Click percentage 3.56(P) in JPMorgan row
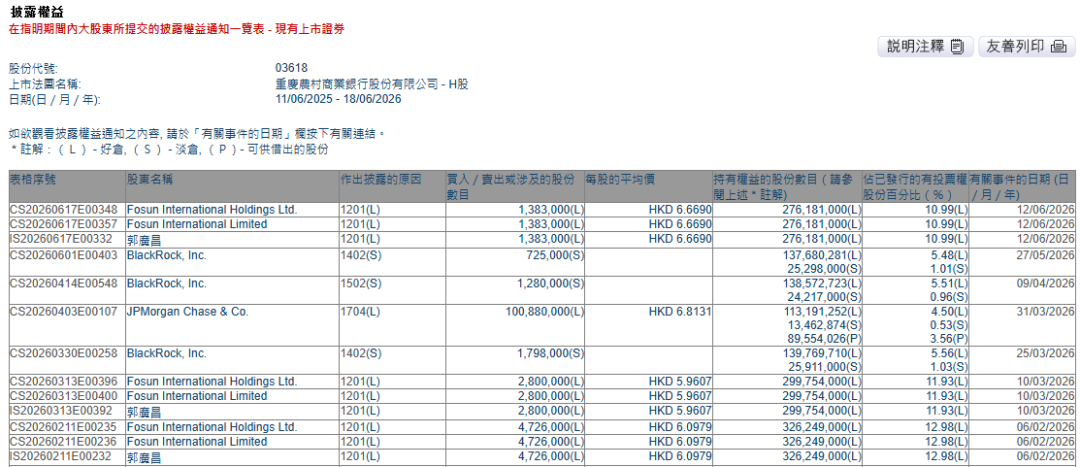Viewport: 1080px width, 467px height. (950, 338)
